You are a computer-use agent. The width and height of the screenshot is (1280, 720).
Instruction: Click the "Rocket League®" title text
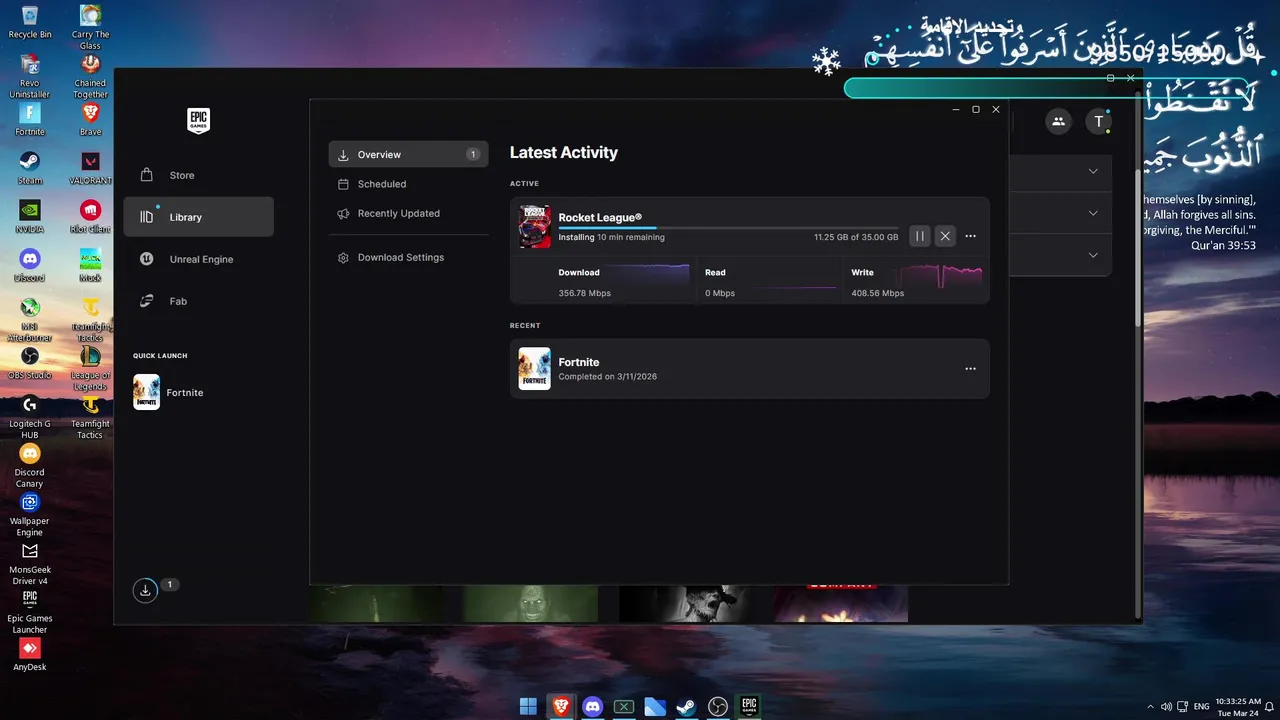coord(600,217)
